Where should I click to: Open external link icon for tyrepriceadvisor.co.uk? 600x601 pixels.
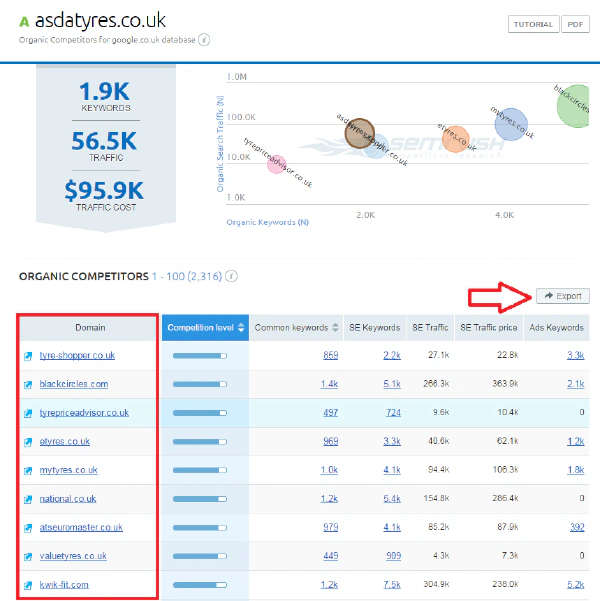tap(28, 413)
